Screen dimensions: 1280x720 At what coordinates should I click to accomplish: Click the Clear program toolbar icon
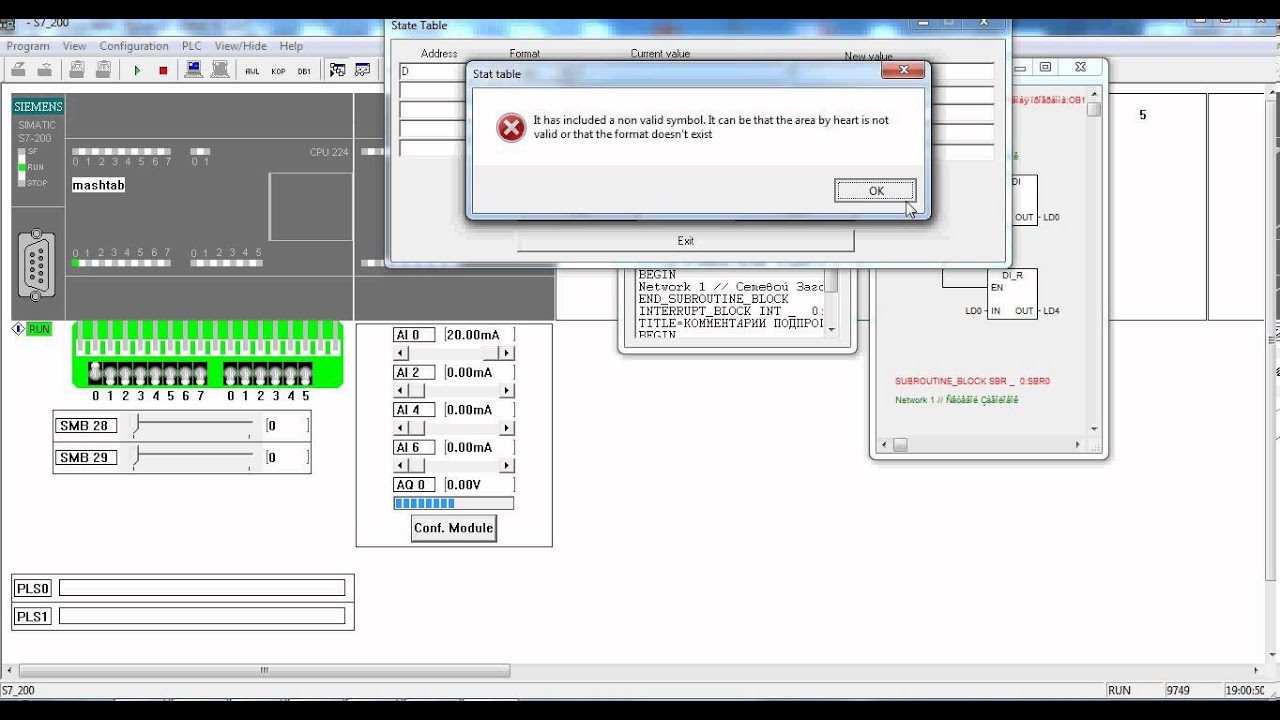(18, 70)
